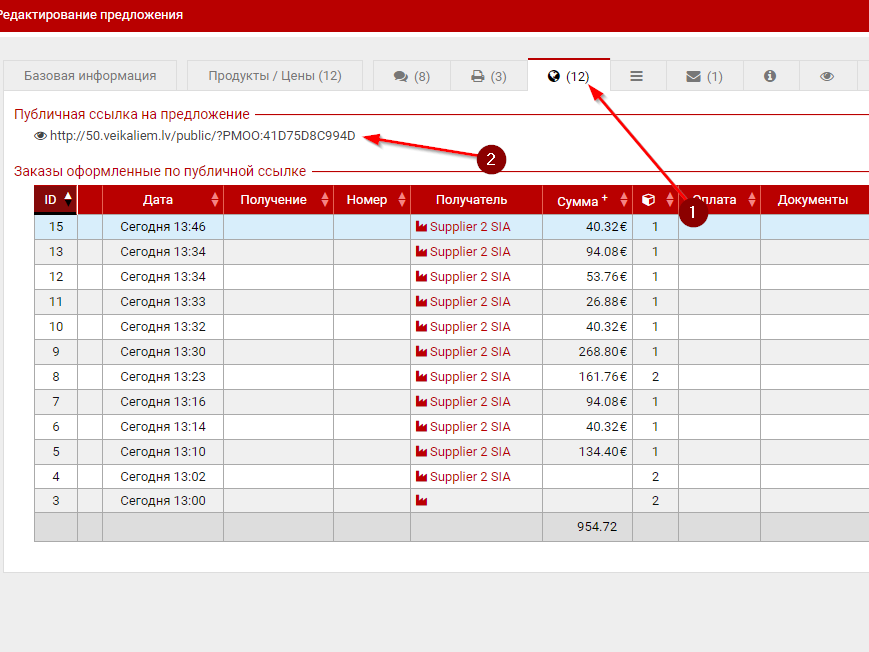Open the info circle tab
Viewport: 869px width, 652px height.
770,76
